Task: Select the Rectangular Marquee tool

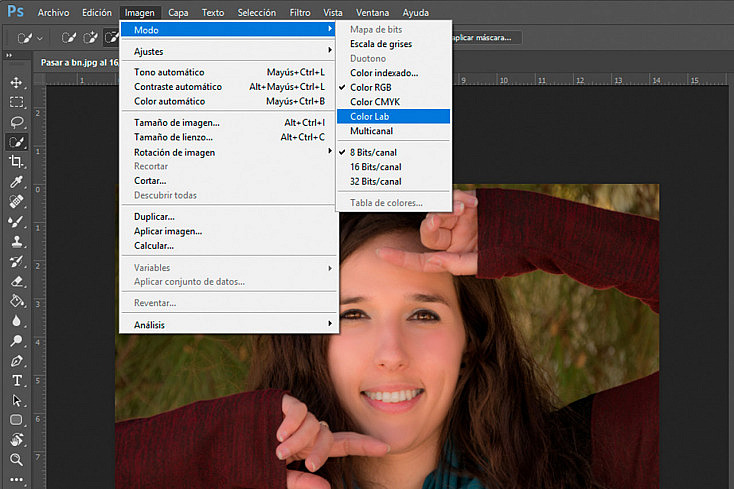Action: pyautogui.click(x=16, y=102)
